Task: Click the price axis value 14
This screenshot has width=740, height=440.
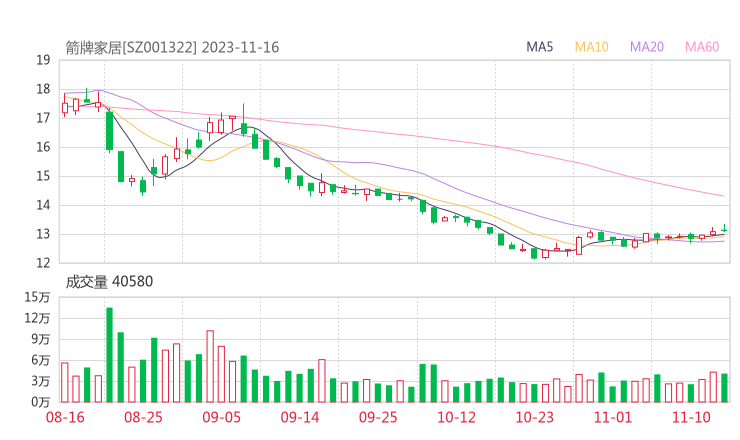Action: (x=43, y=205)
